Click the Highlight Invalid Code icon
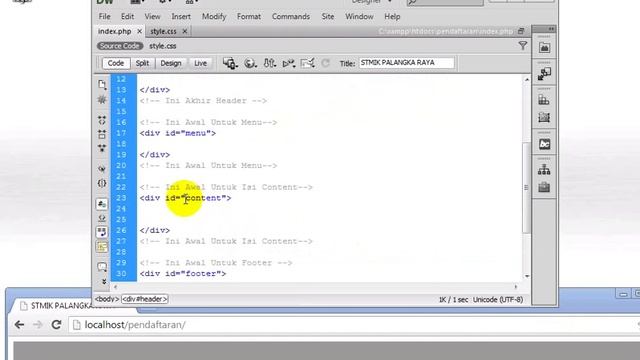Image resolution: width=640 pixels, height=360 pixels. coord(102,218)
